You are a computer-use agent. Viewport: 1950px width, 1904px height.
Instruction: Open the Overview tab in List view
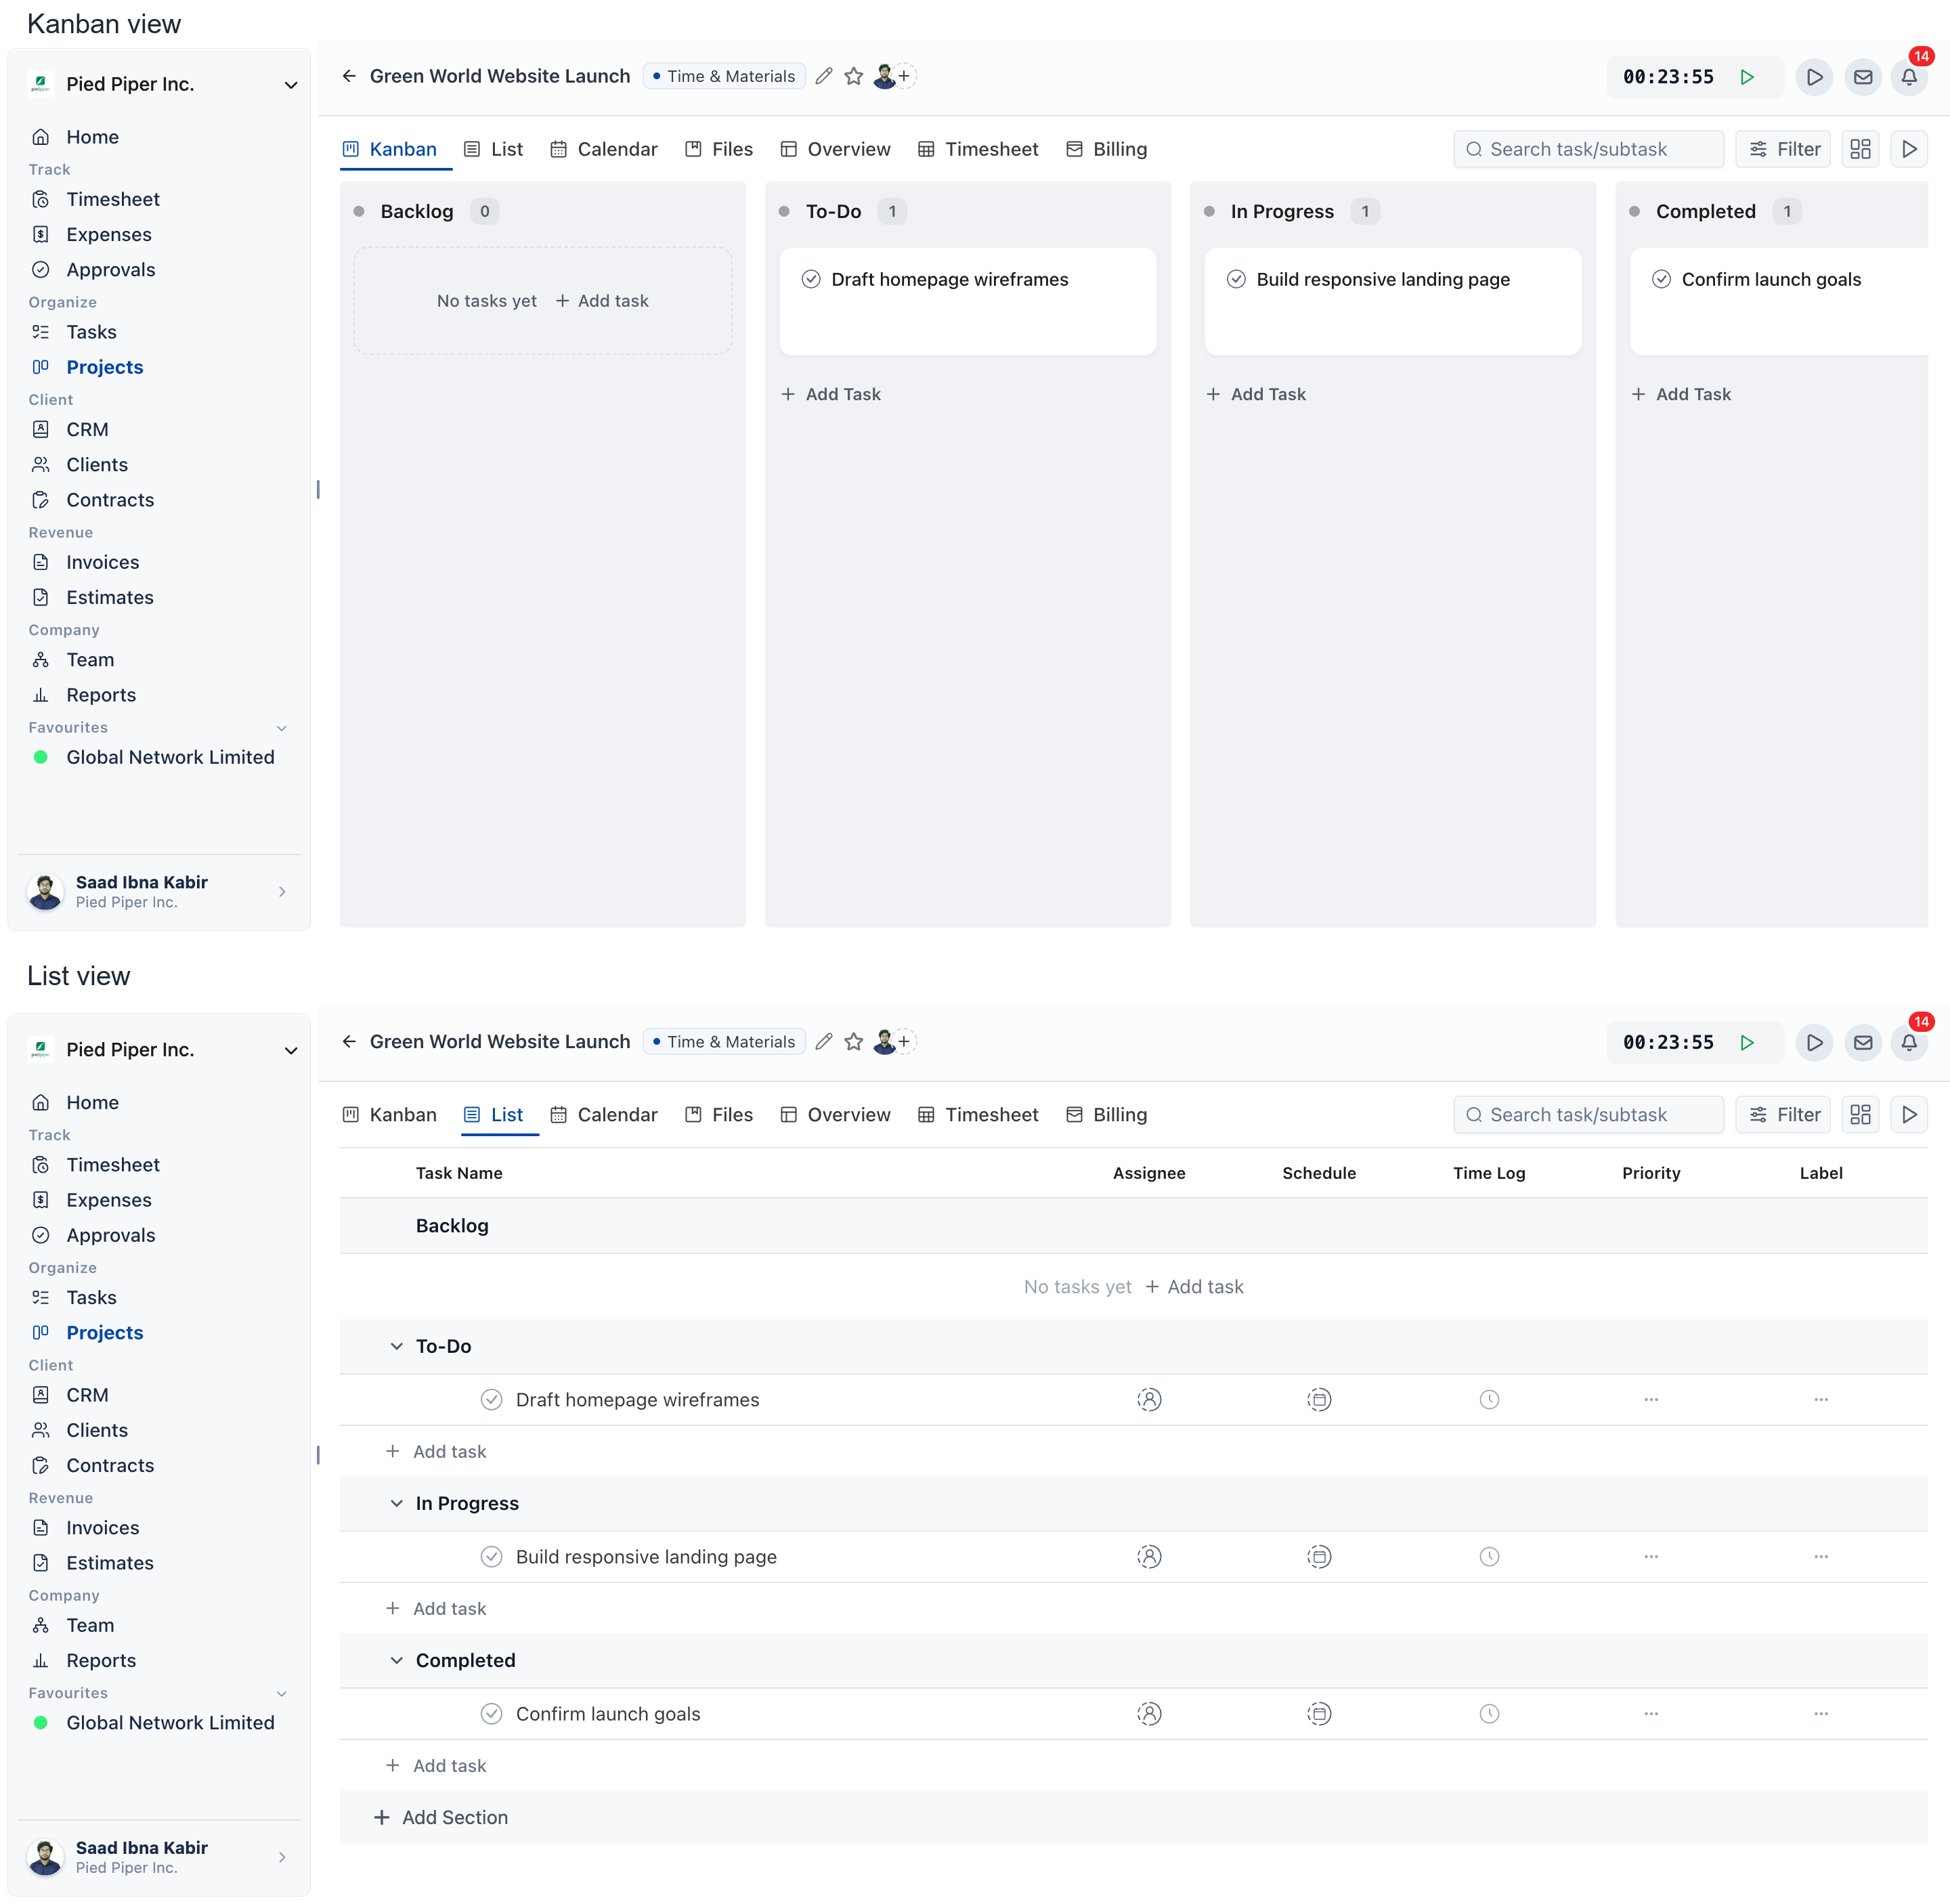[x=835, y=1114]
